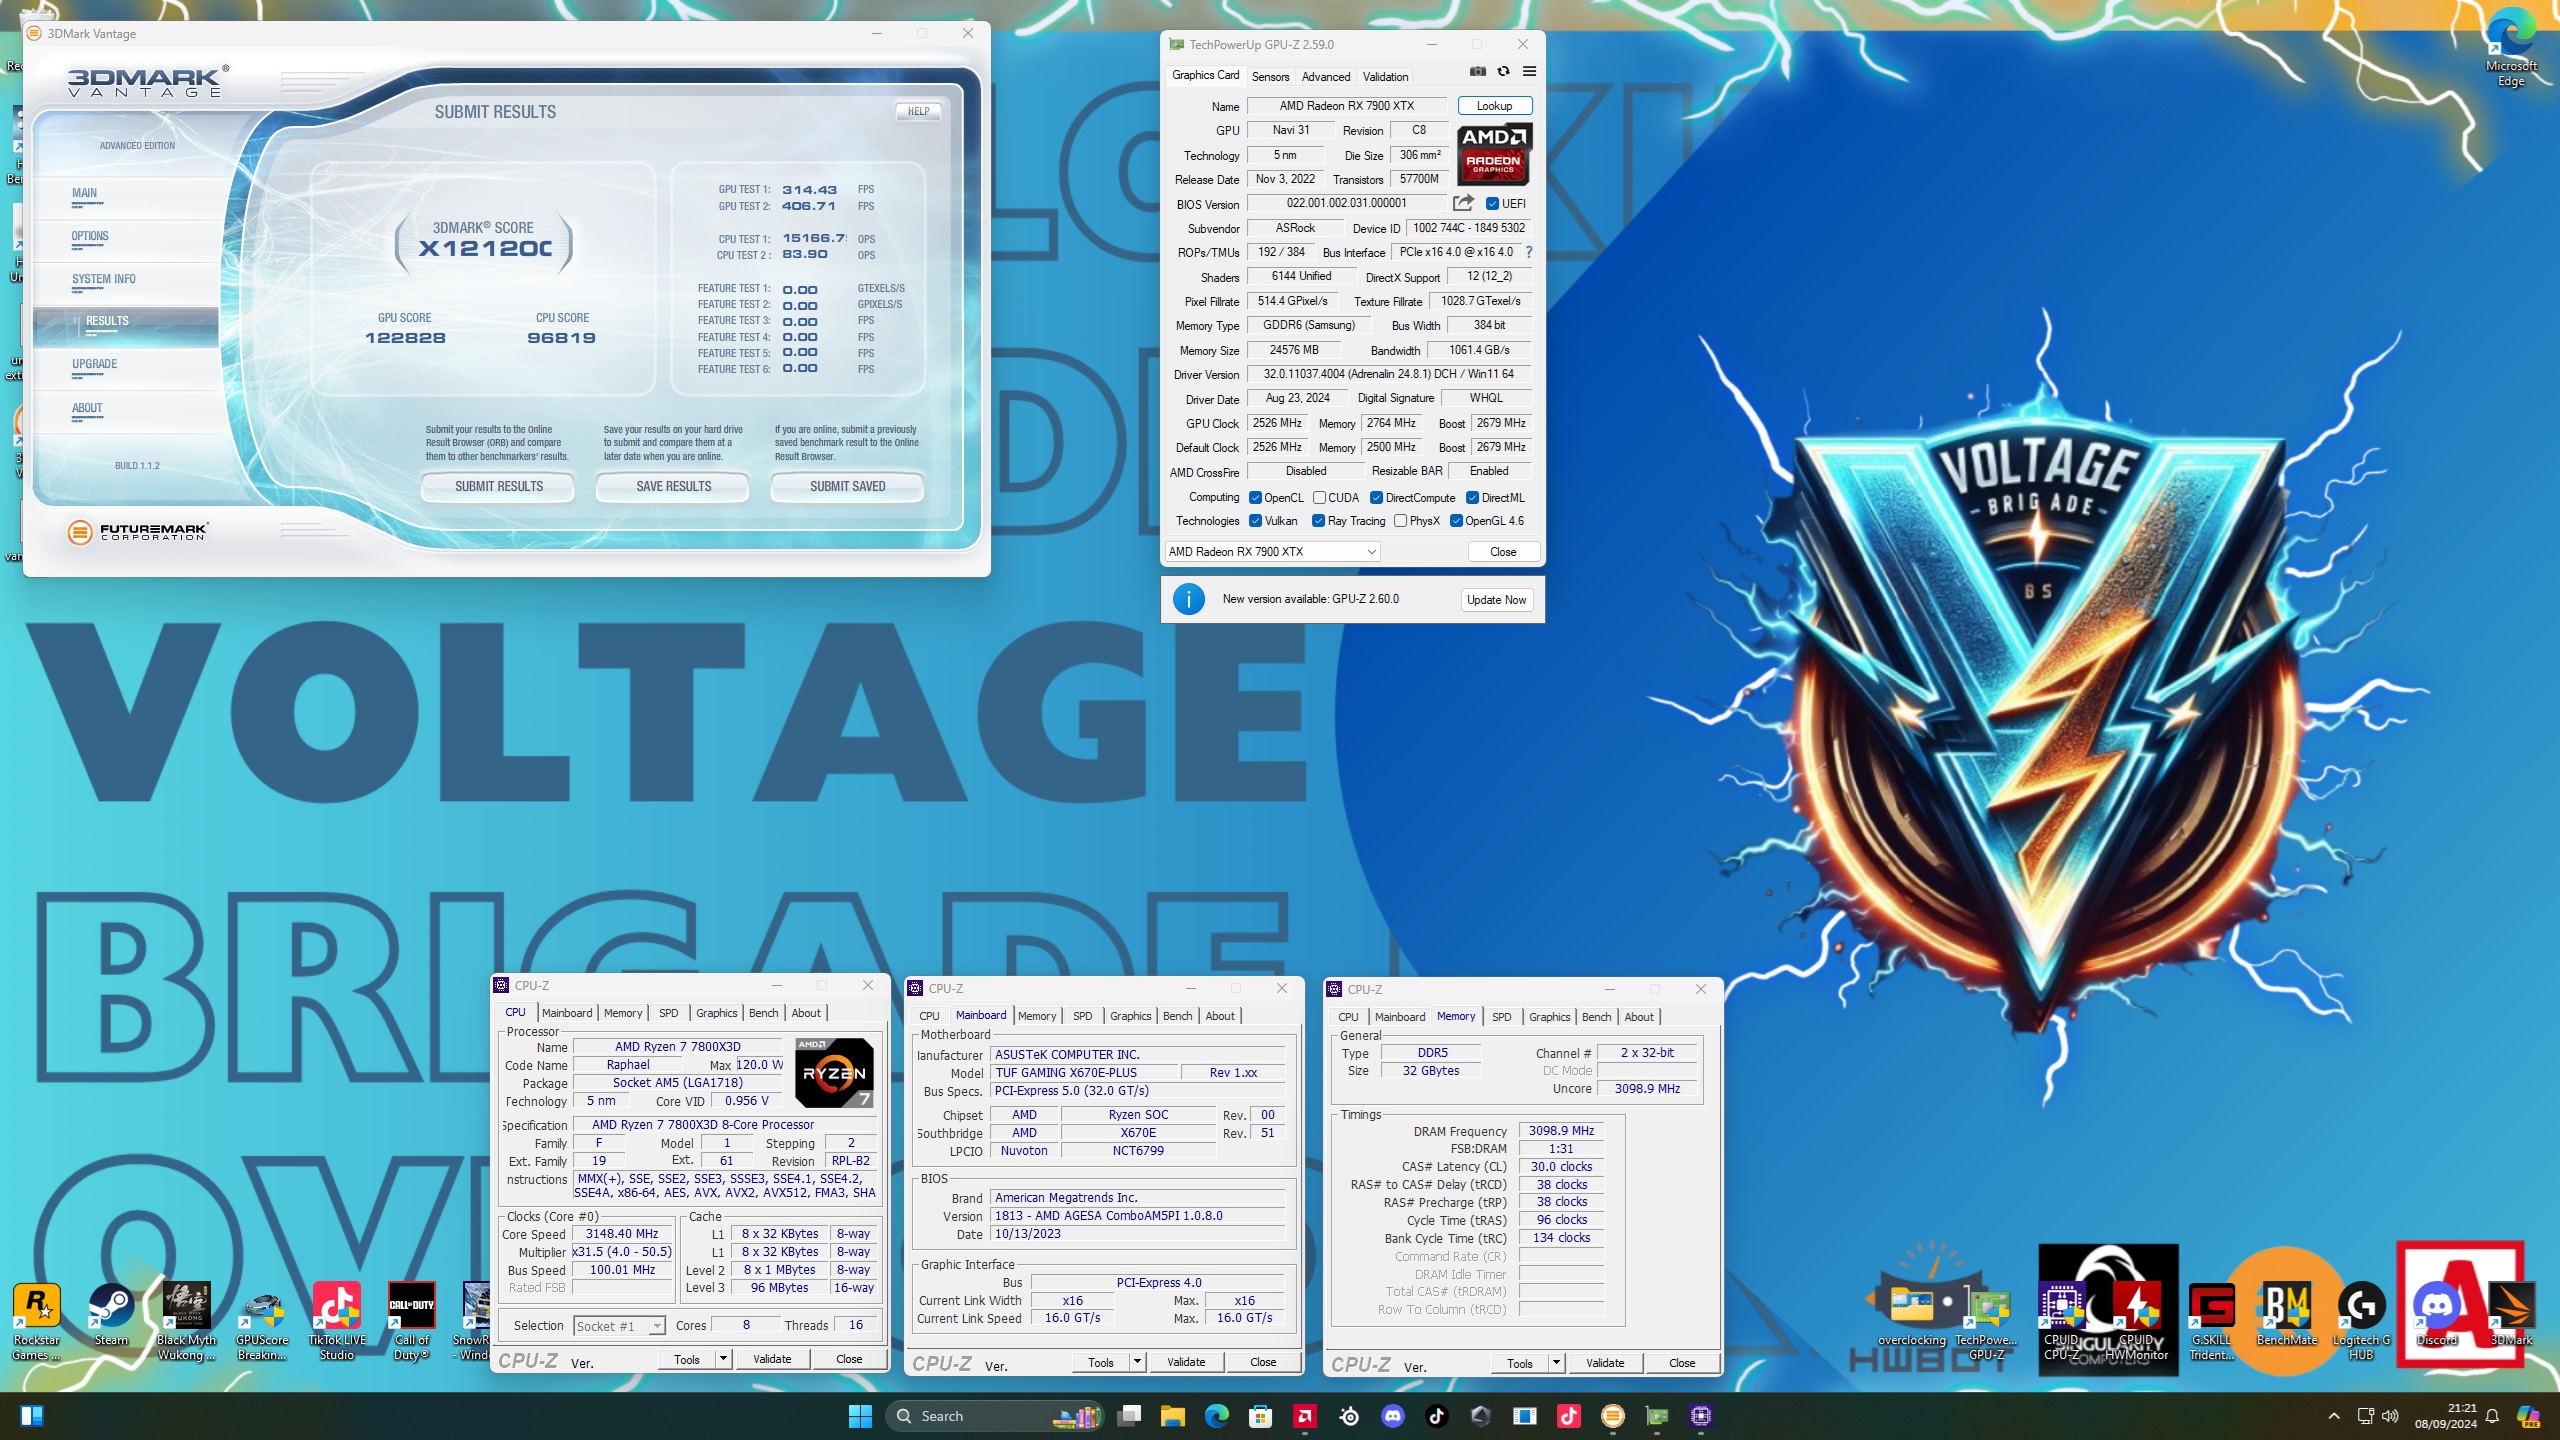Toggle the UEFI checkbox in GPU-Z
Screen dimensions: 2560x1440
(1492, 203)
